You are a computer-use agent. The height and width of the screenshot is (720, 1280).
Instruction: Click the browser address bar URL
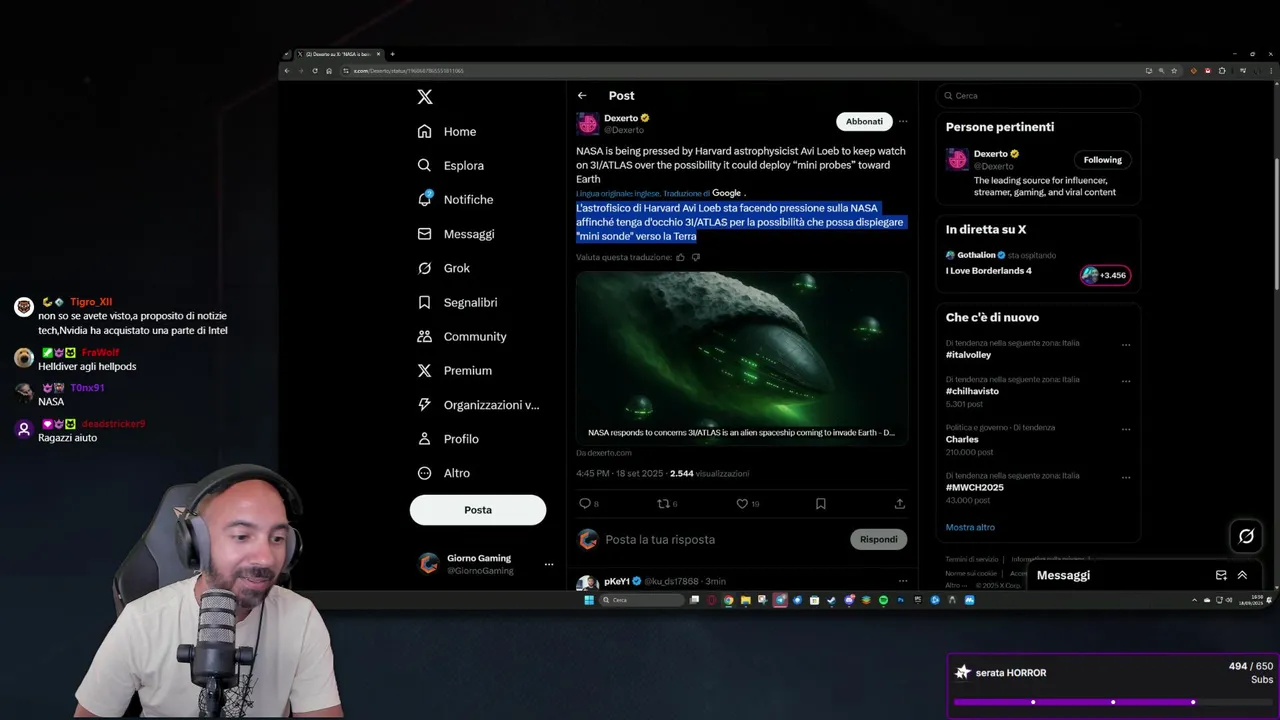(407, 71)
